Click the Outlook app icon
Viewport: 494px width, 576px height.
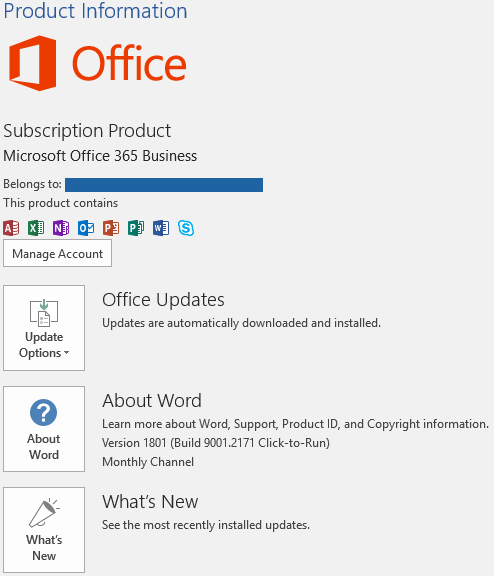86,228
